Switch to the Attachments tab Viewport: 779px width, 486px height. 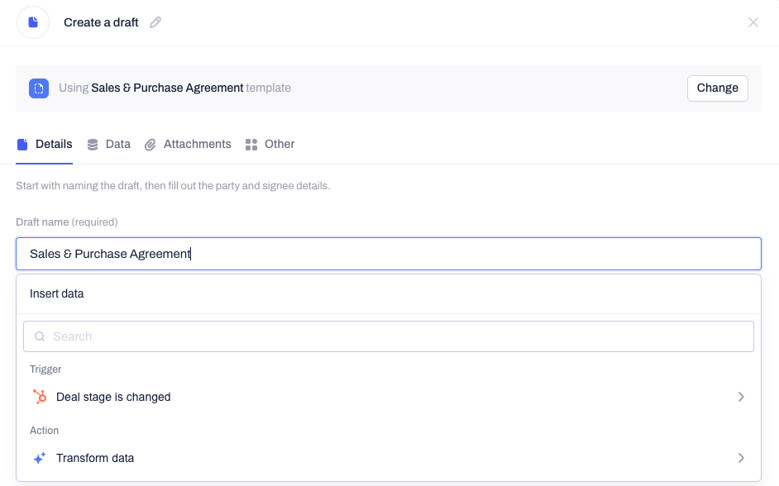(x=188, y=145)
